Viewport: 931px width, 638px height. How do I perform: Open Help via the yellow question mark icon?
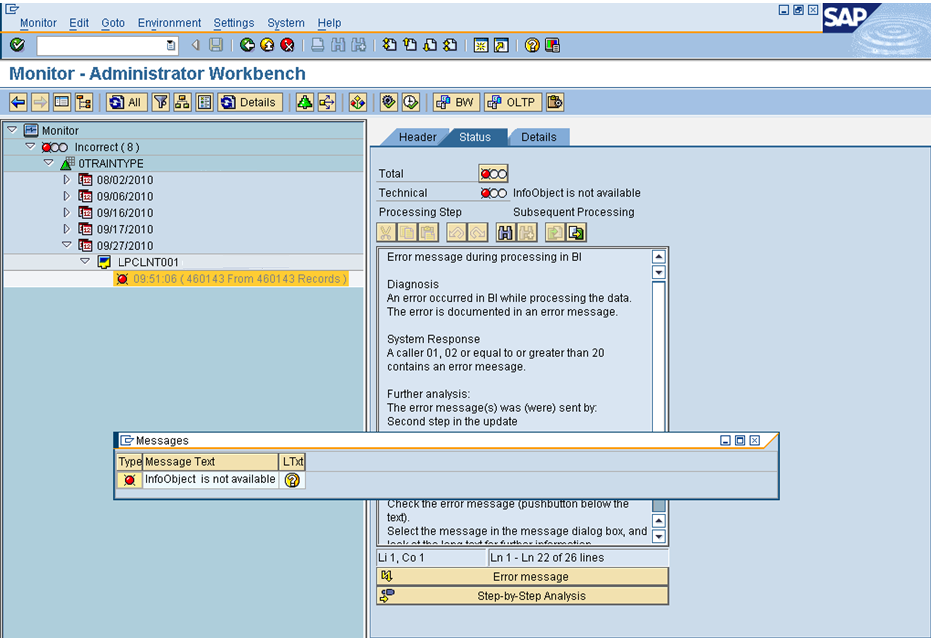pyautogui.click(x=532, y=45)
